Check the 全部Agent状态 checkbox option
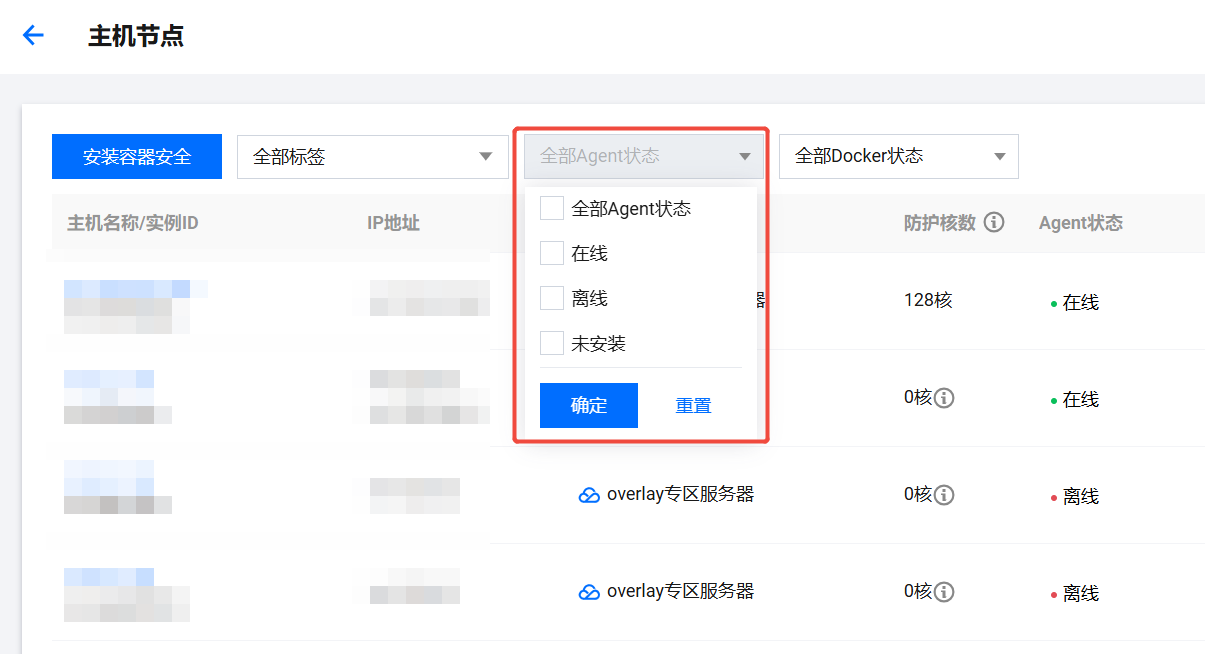Image resolution: width=1205 pixels, height=654 pixels. click(552, 208)
